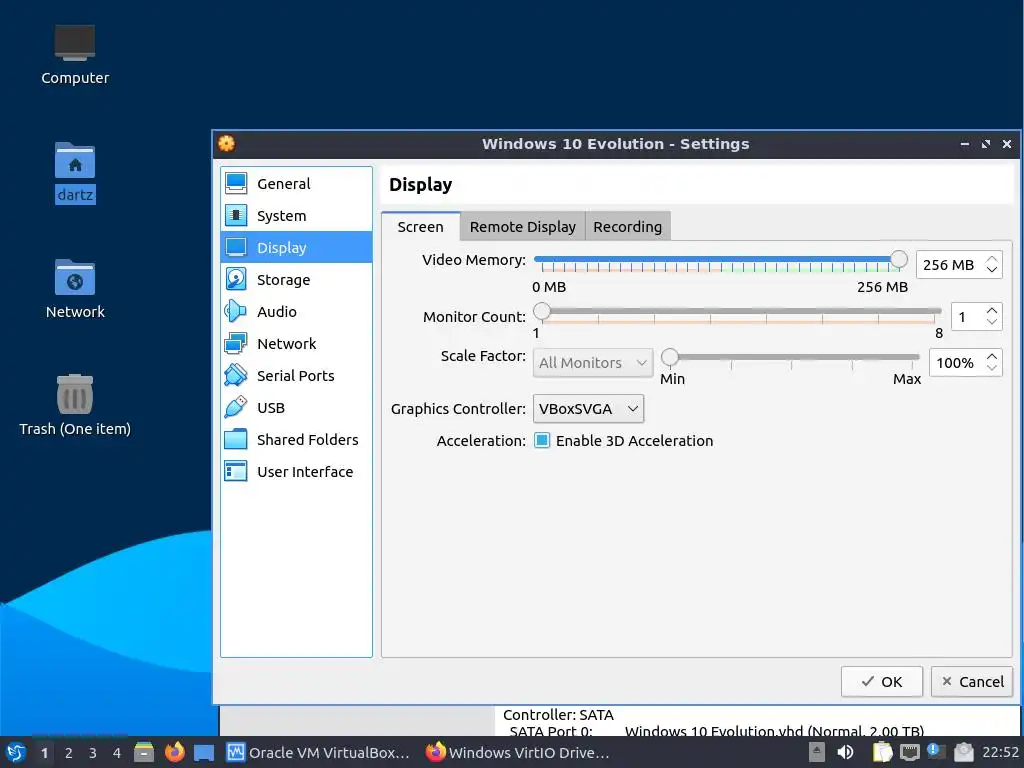The width and height of the screenshot is (1024, 768).
Task: Open the USB settings category
Action: 296,408
